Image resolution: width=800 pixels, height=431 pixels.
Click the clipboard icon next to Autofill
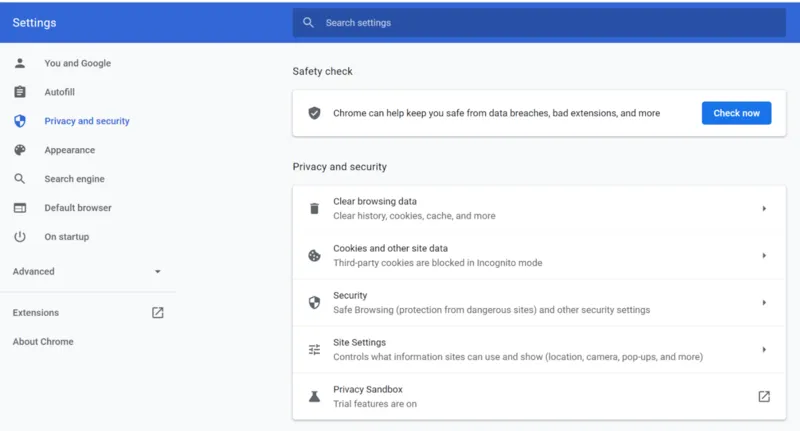20,92
